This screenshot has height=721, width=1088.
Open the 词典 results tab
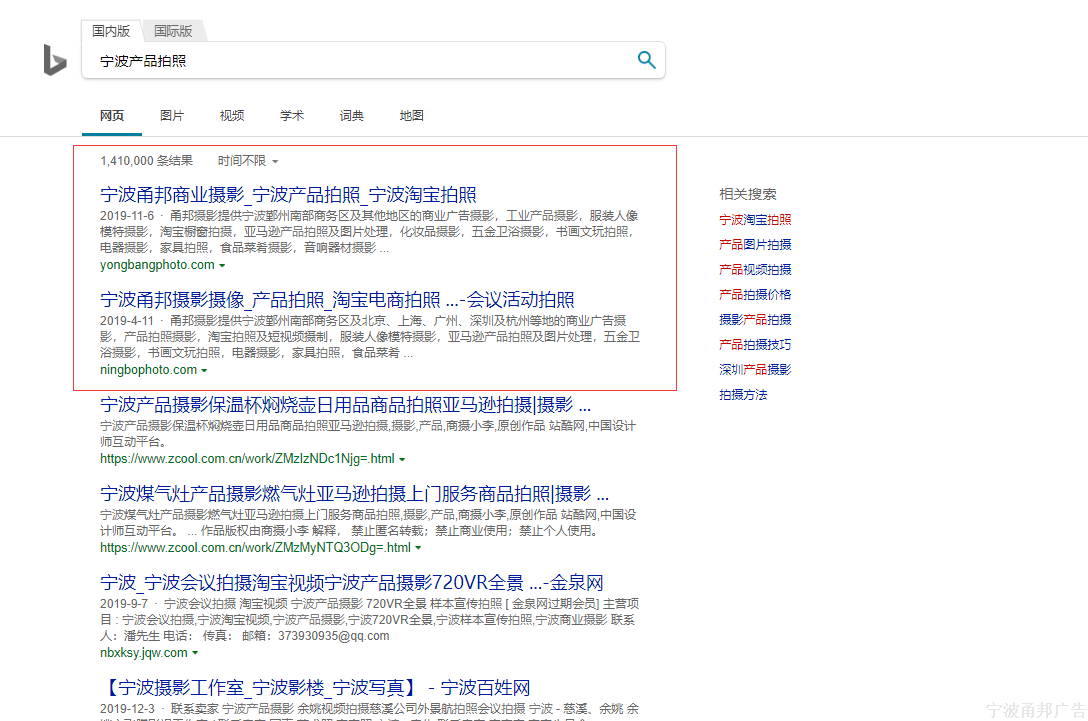tap(352, 116)
